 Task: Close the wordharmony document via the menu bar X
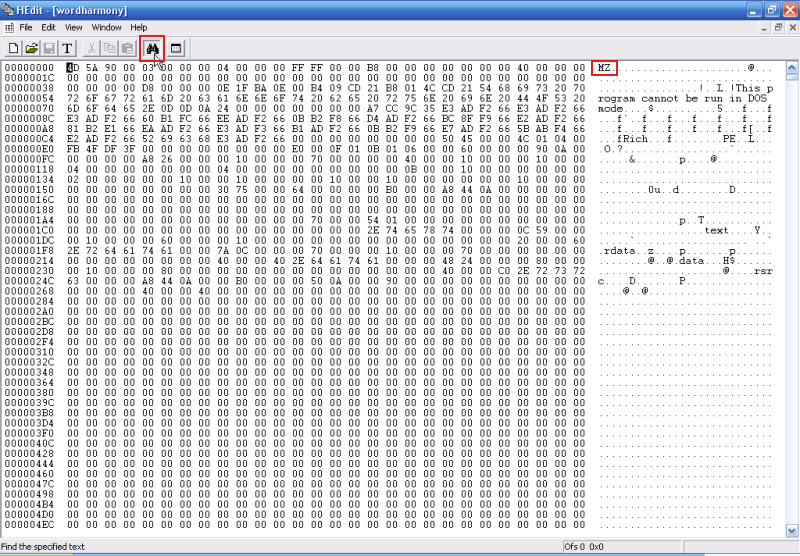(x=792, y=28)
